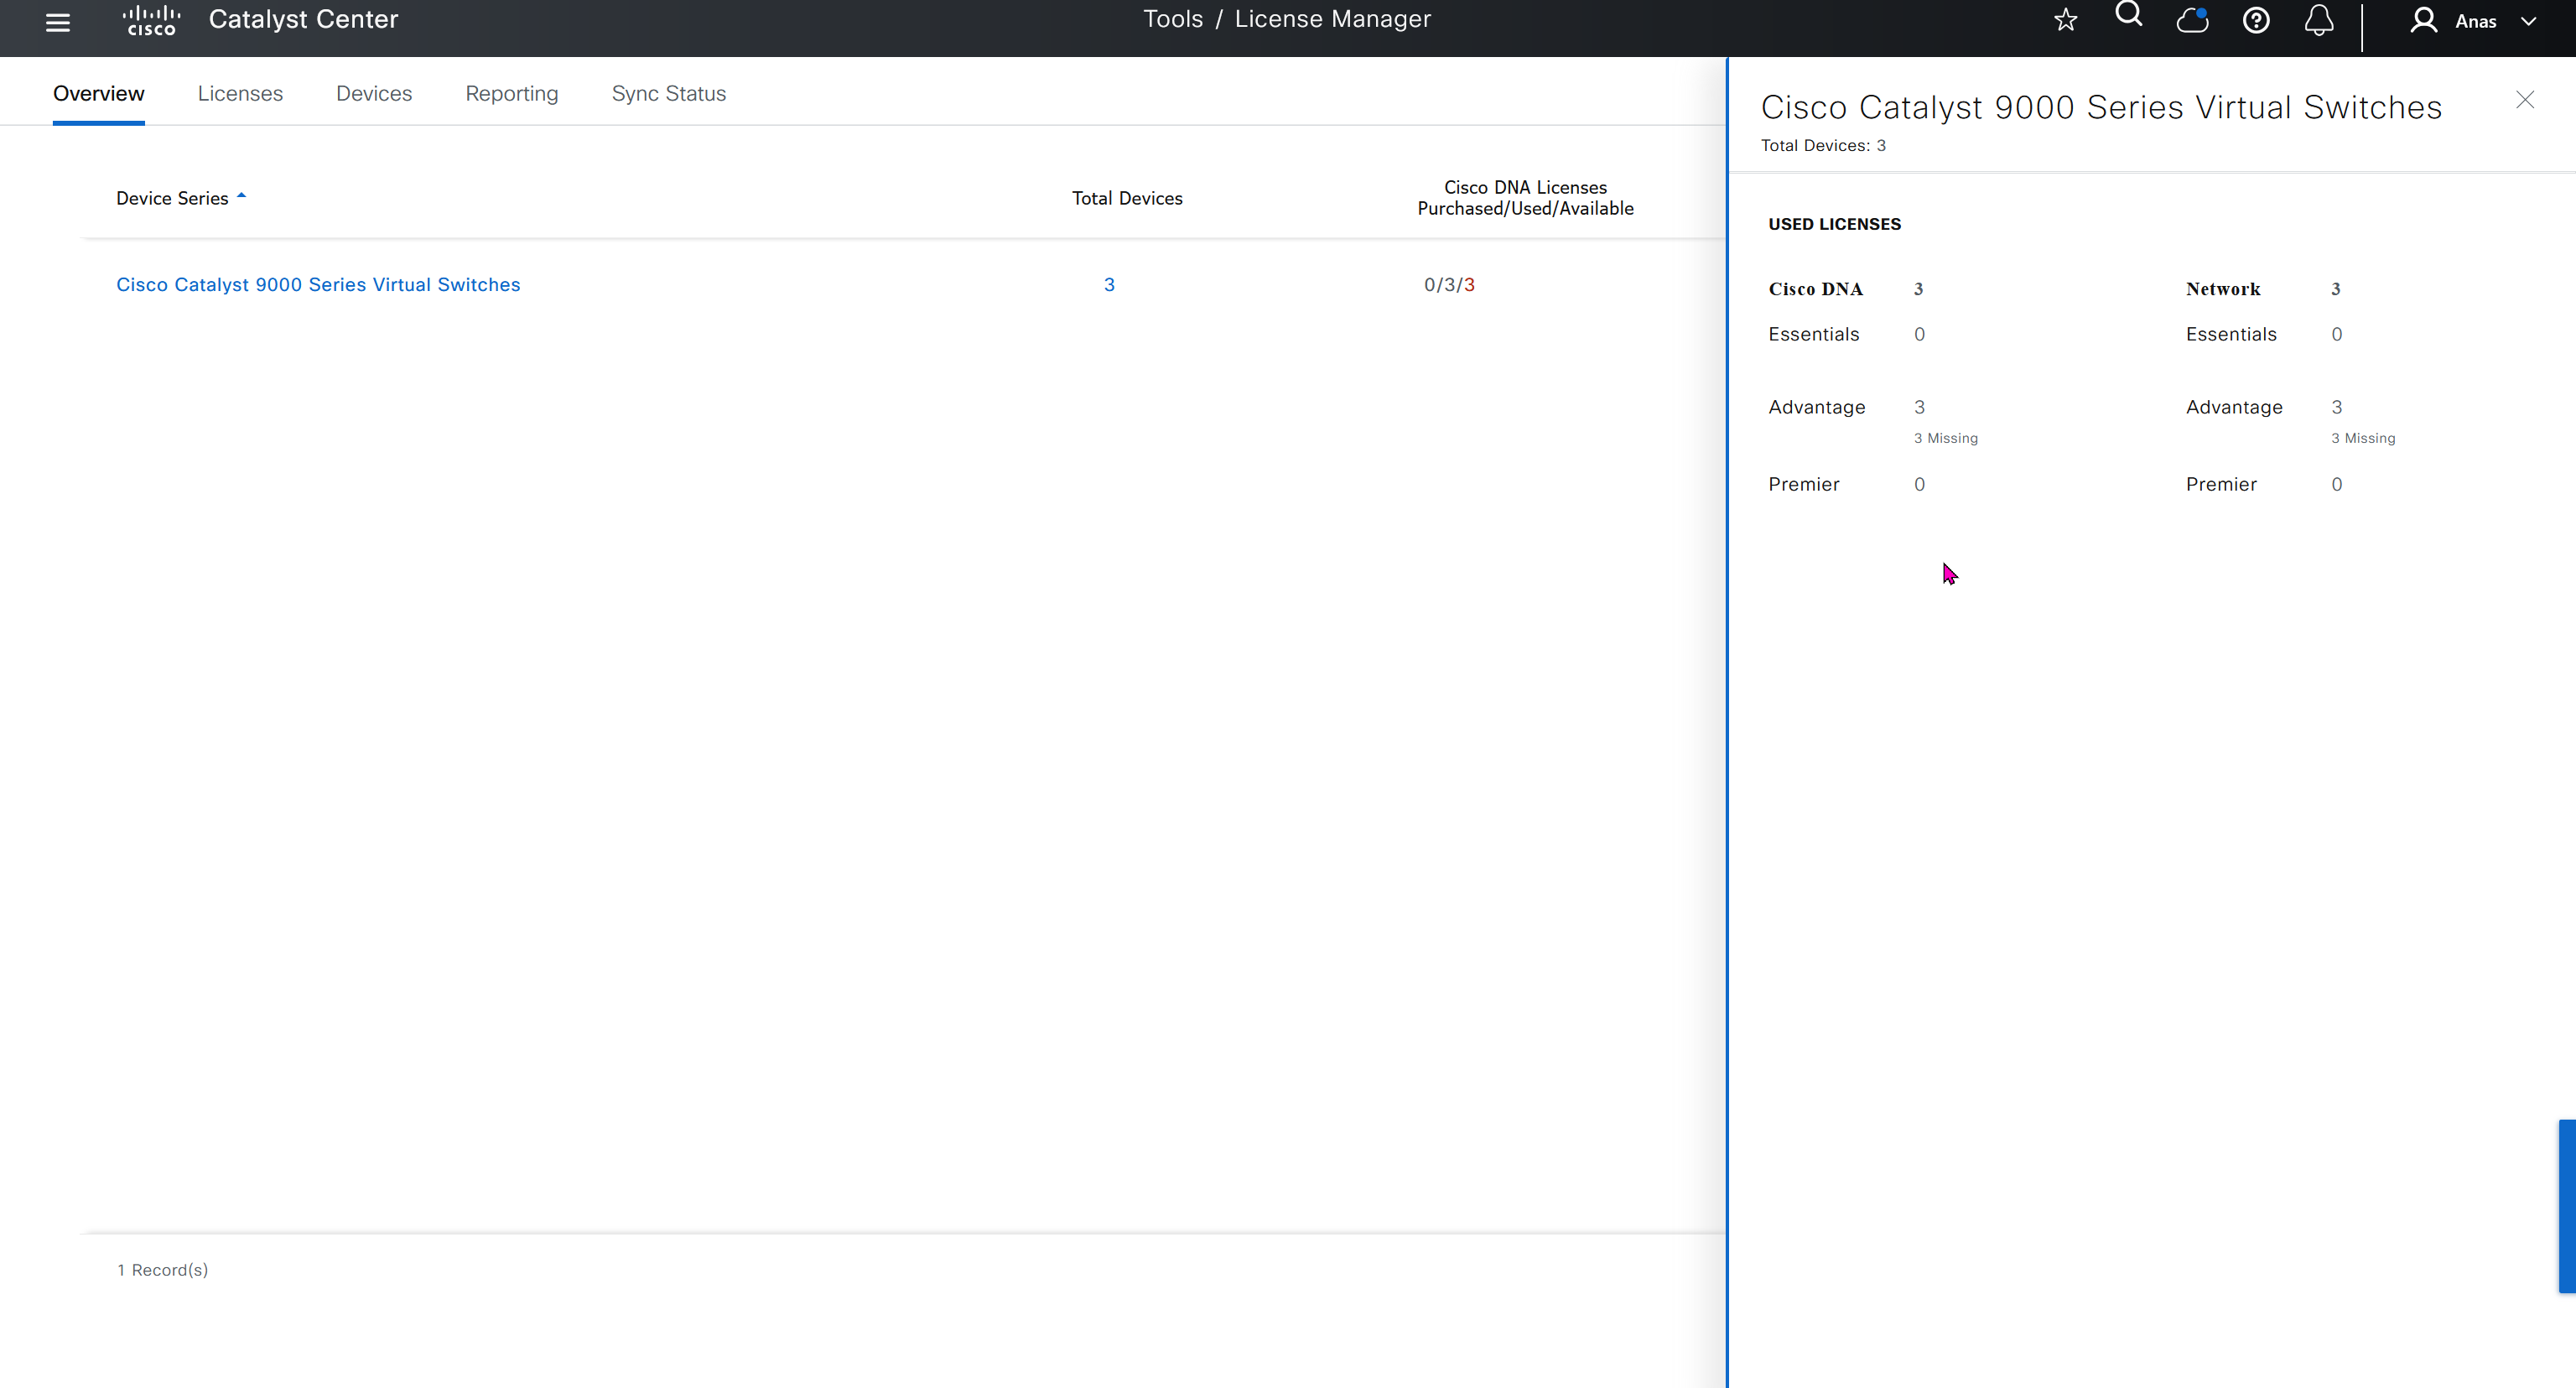The width and height of the screenshot is (2576, 1388).
Task: Click the blue side tab on right edge
Action: [x=2566, y=1206]
